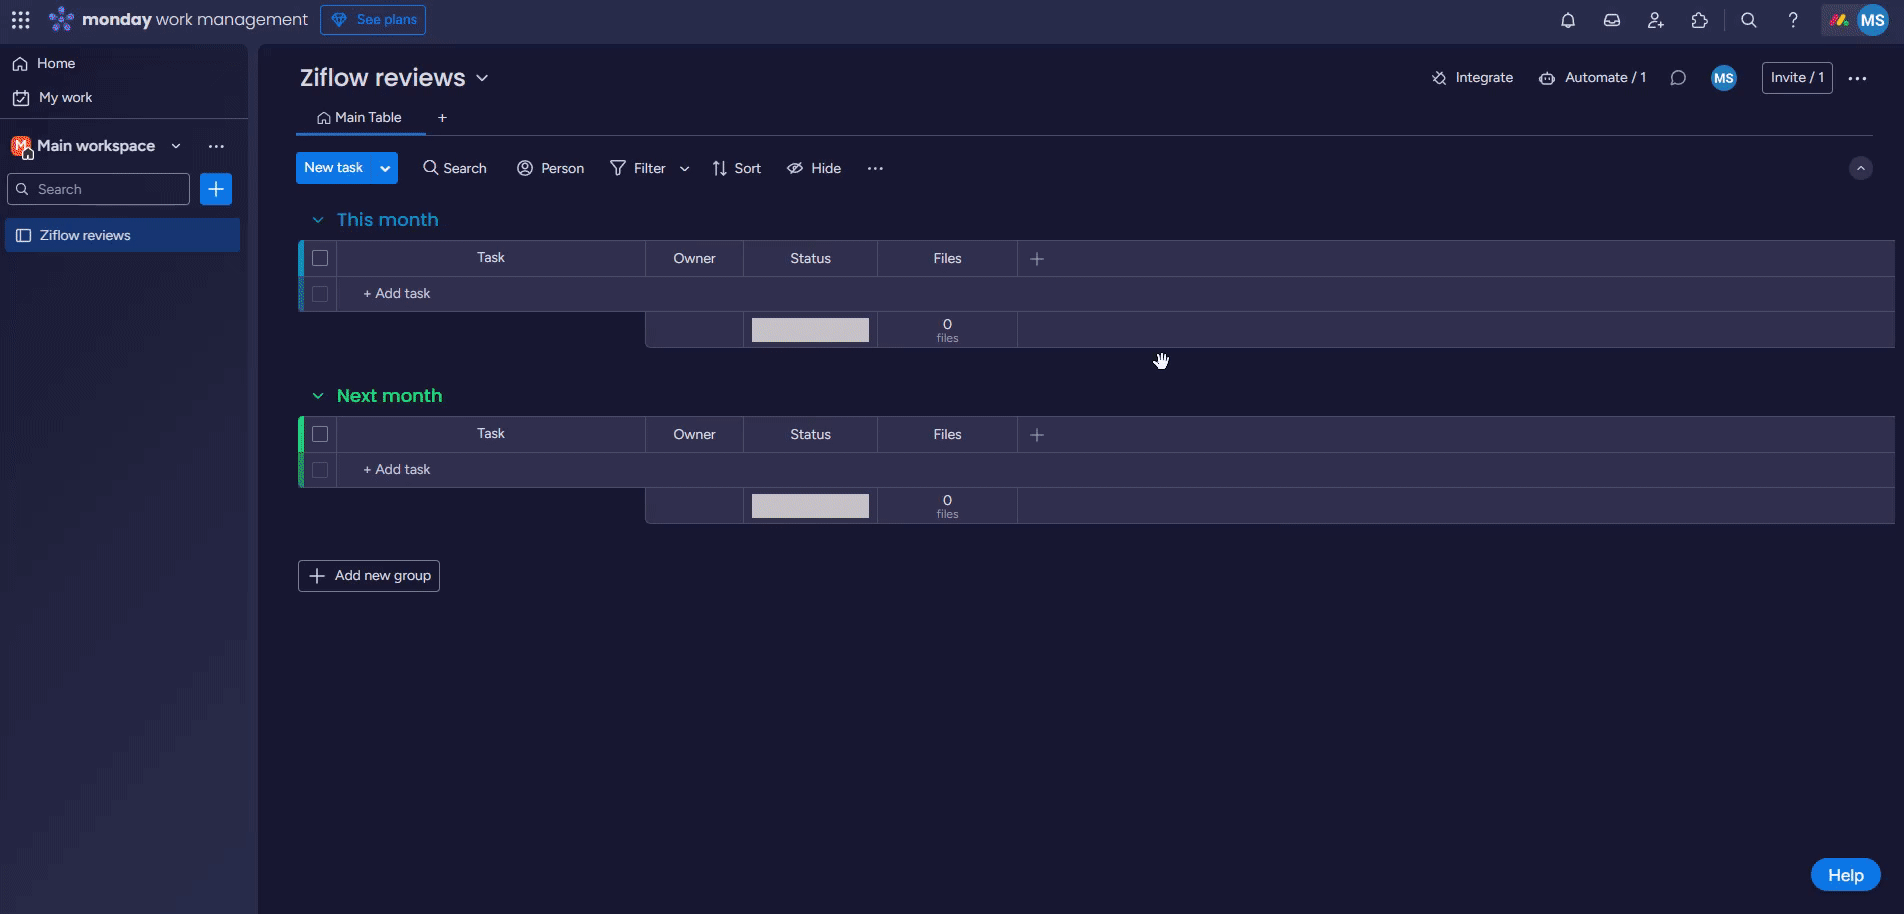Open the apps grid switcher icon
Image resolution: width=1904 pixels, height=914 pixels.
tap(21, 20)
